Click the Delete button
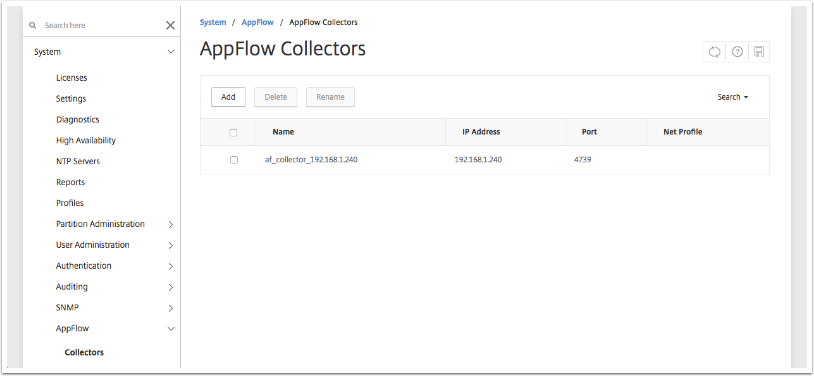This screenshot has height=376, width=814. [276, 97]
